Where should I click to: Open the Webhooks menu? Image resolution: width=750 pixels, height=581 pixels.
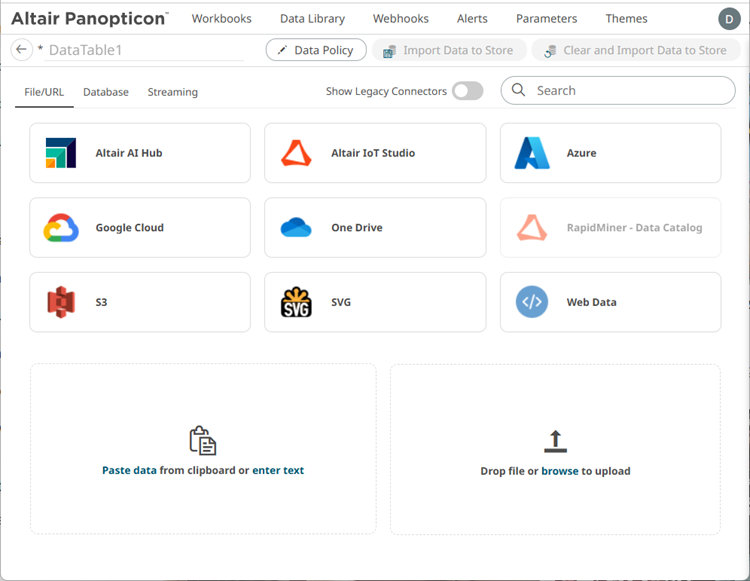[401, 19]
